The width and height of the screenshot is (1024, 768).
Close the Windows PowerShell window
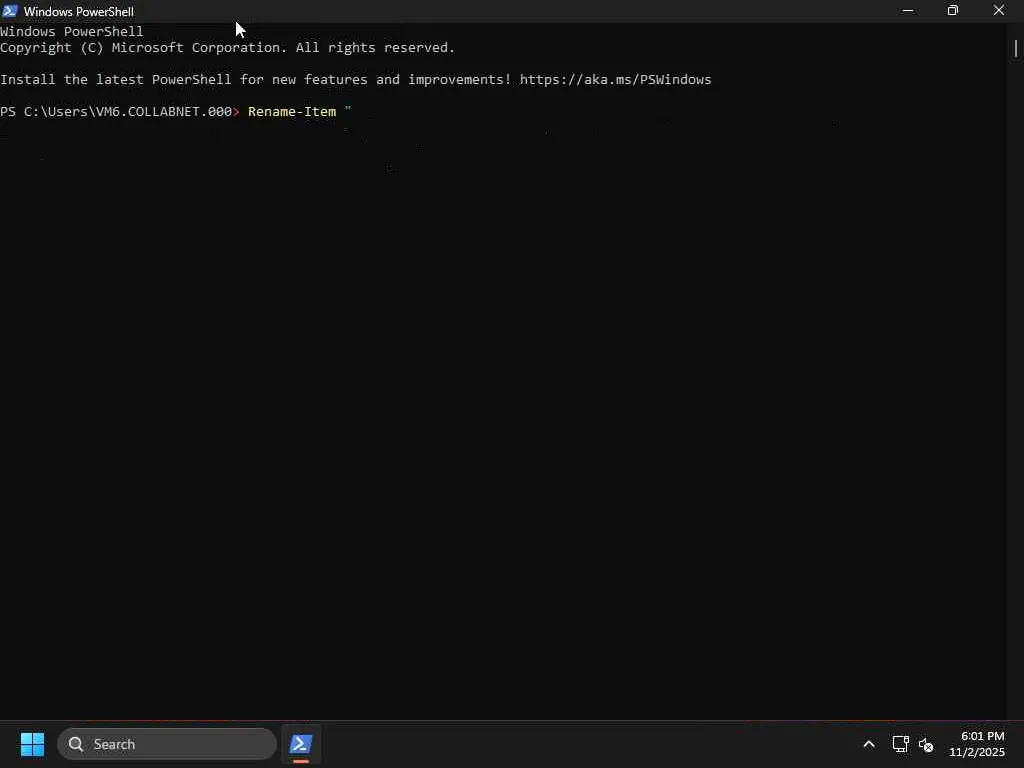pyautogui.click(x=999, y=10)
